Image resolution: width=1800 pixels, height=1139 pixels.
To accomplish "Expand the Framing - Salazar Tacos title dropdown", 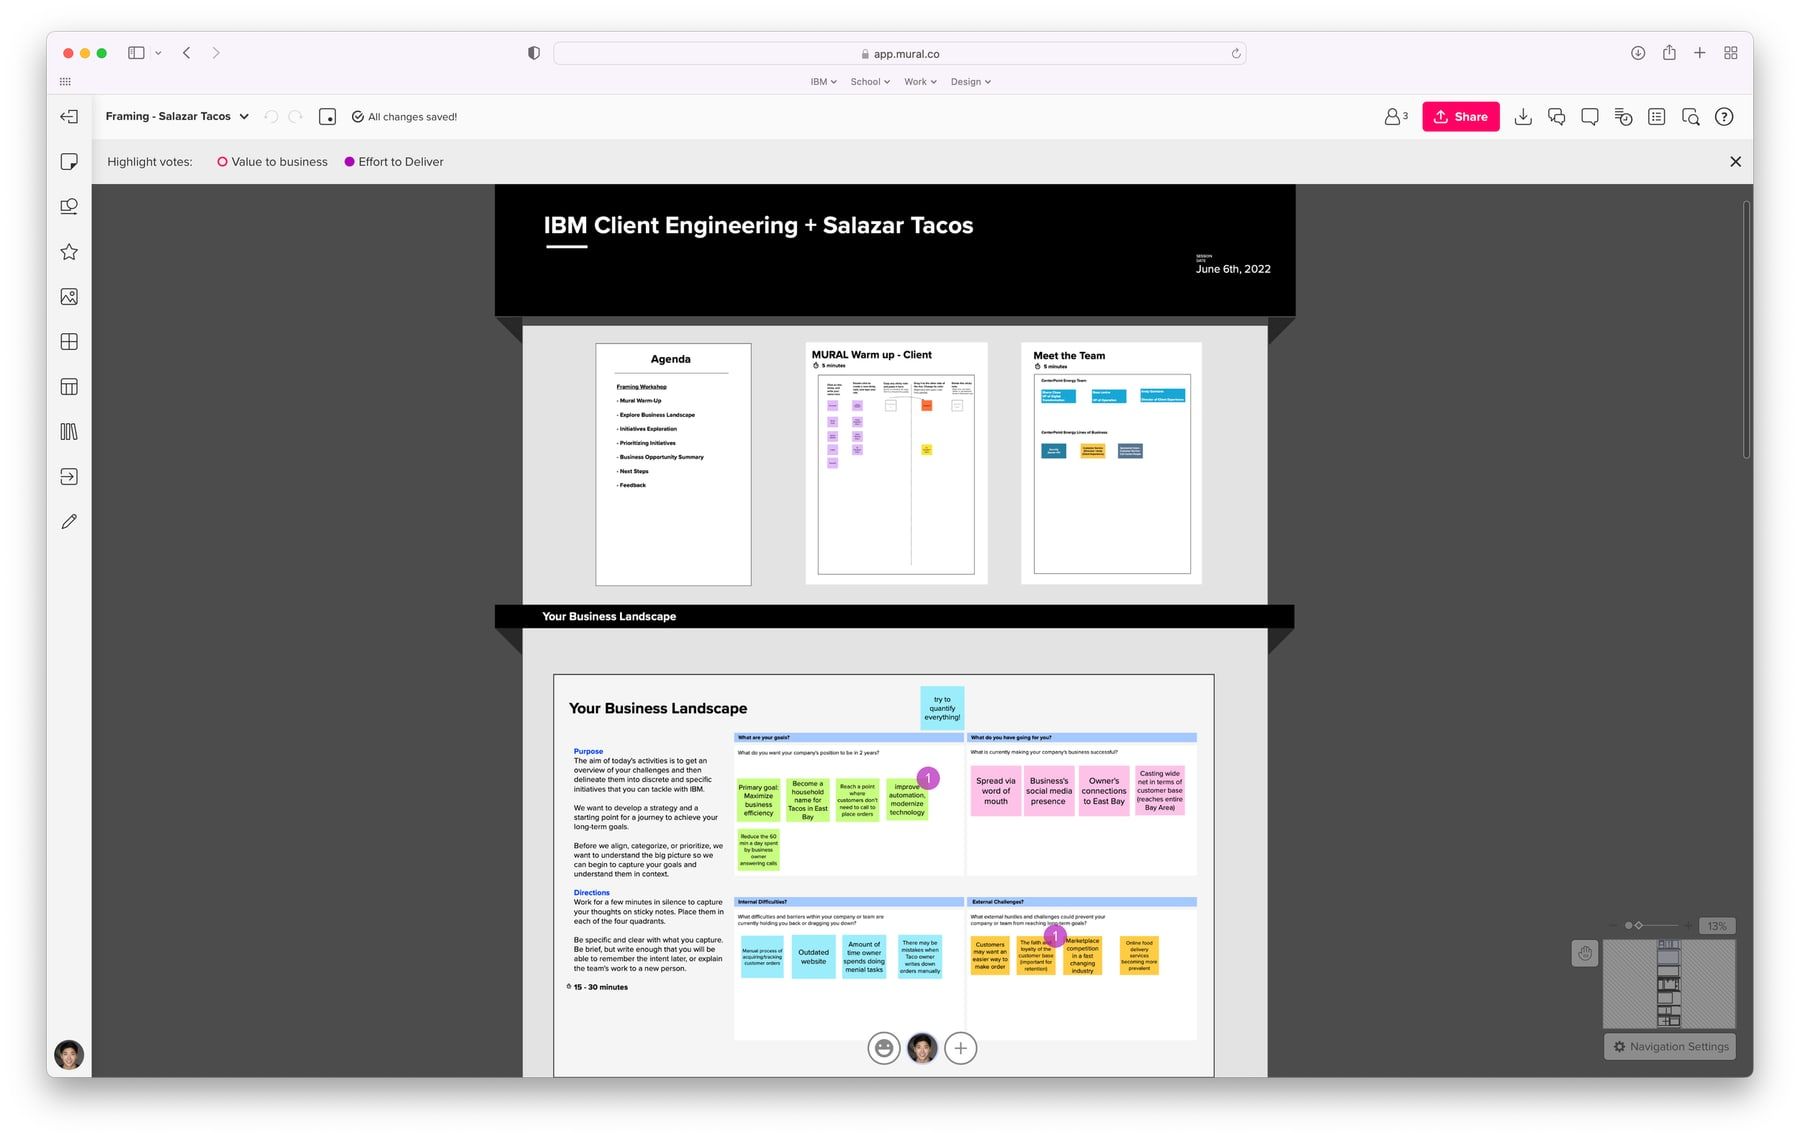I will click(x=244, y=117).
